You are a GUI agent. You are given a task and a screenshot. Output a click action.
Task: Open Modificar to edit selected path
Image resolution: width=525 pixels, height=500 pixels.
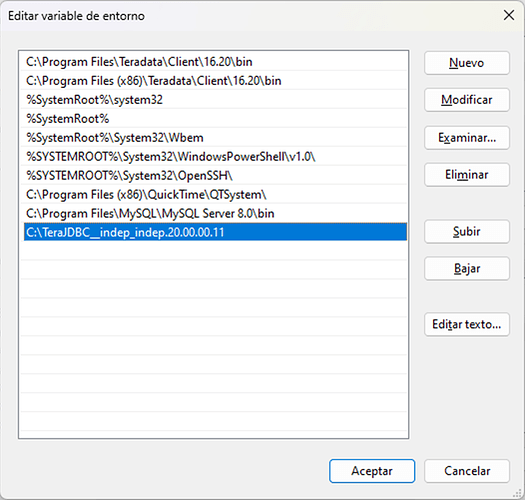[467, 100]
